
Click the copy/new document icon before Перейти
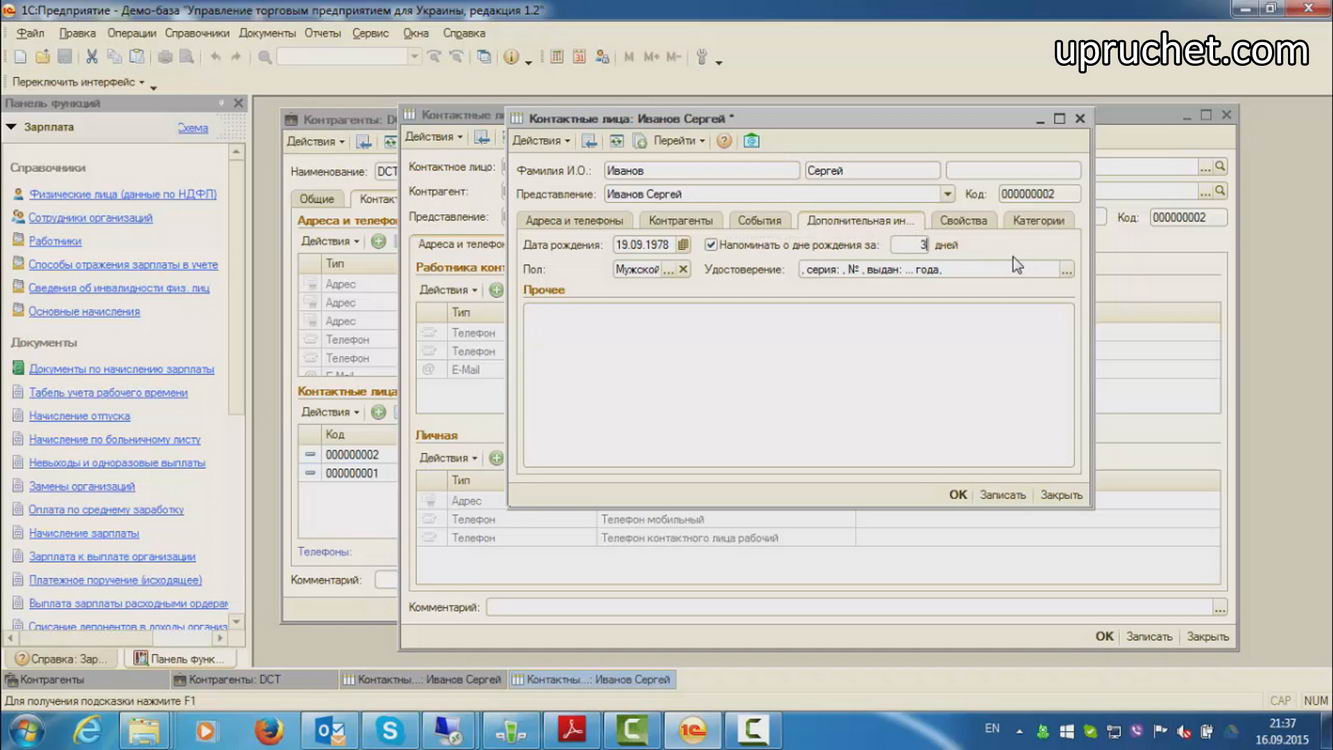pyautogui.click(x=640, y=141)
